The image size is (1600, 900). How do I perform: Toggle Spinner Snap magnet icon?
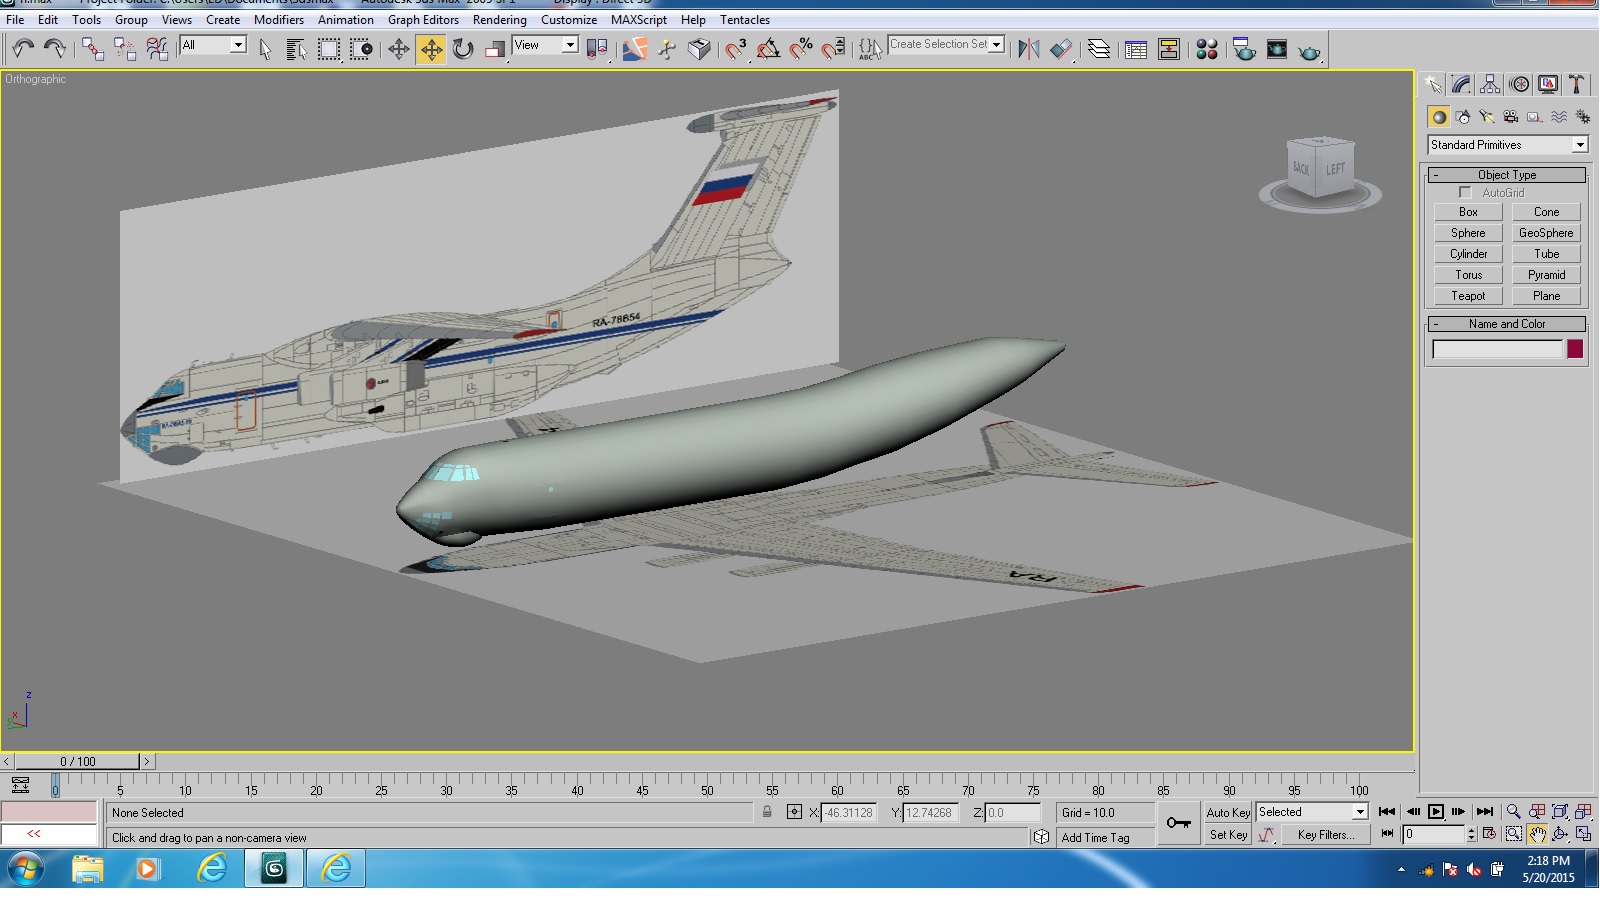tap(833, 48)
